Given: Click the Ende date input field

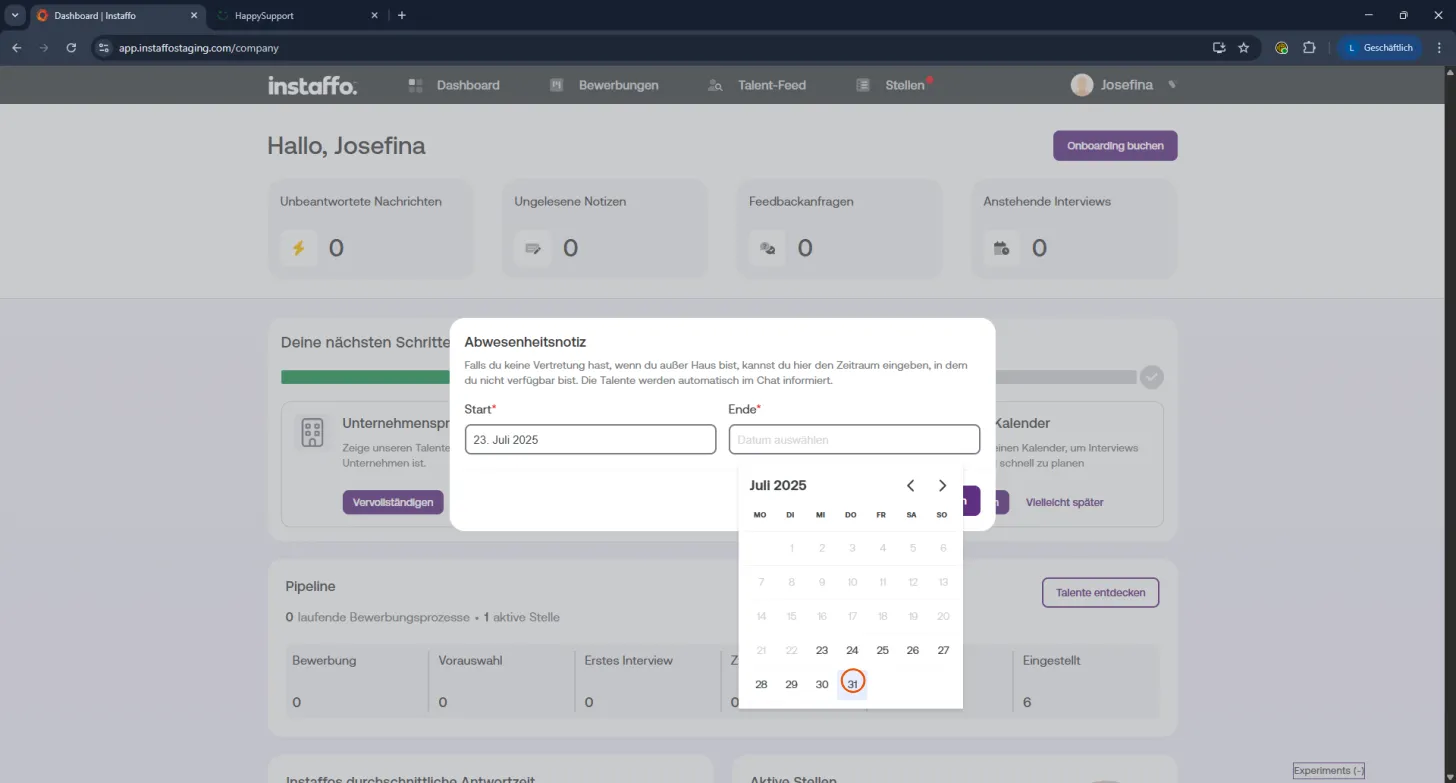Looking at the screenshot, I should [854, 440].
